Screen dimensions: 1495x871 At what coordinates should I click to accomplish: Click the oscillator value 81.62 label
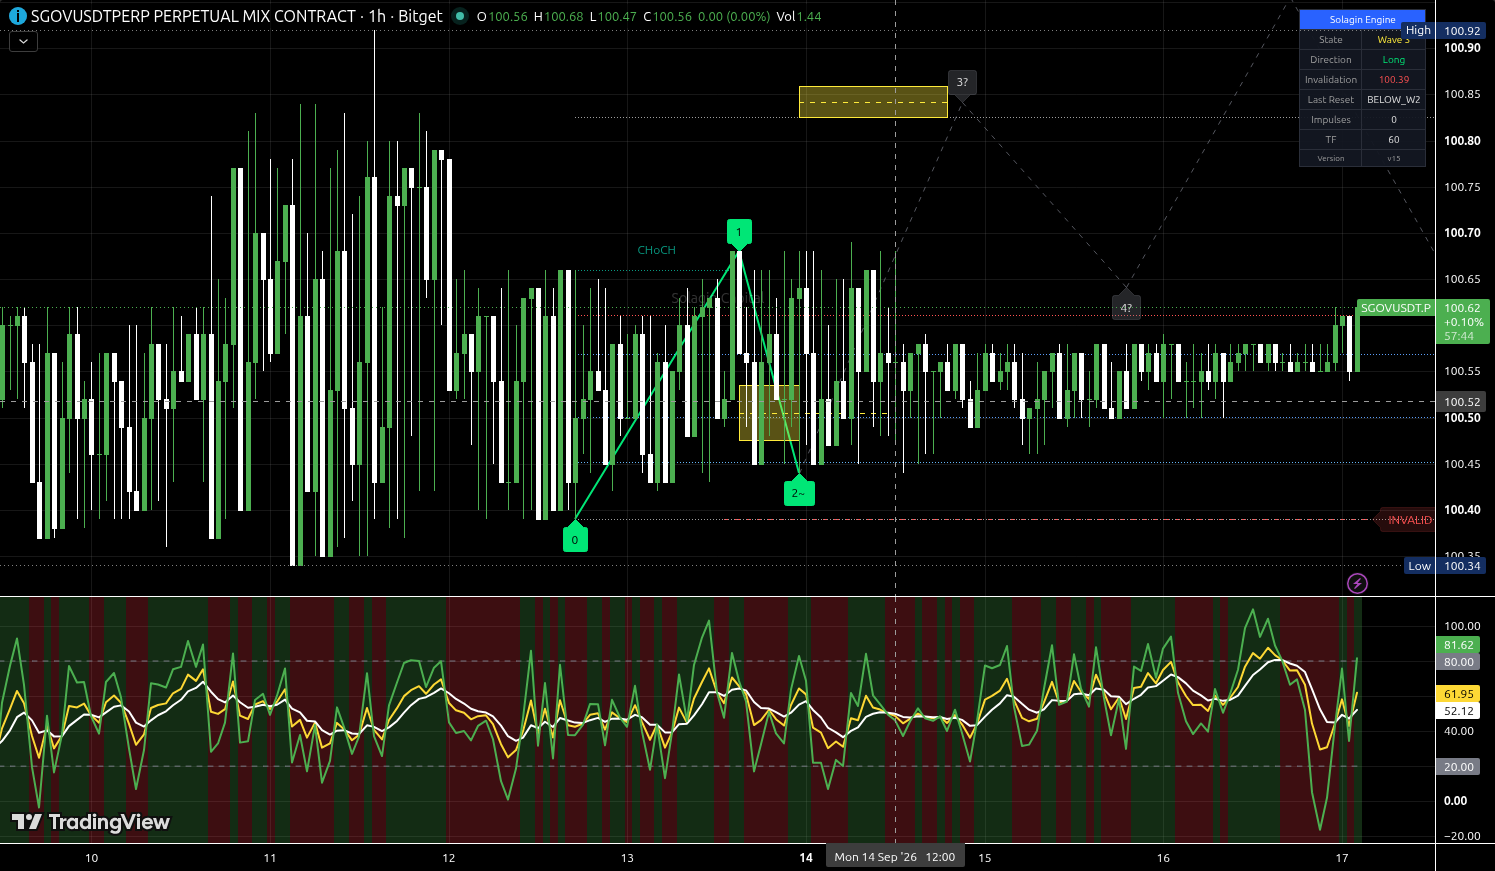[x=1459, y=645]
